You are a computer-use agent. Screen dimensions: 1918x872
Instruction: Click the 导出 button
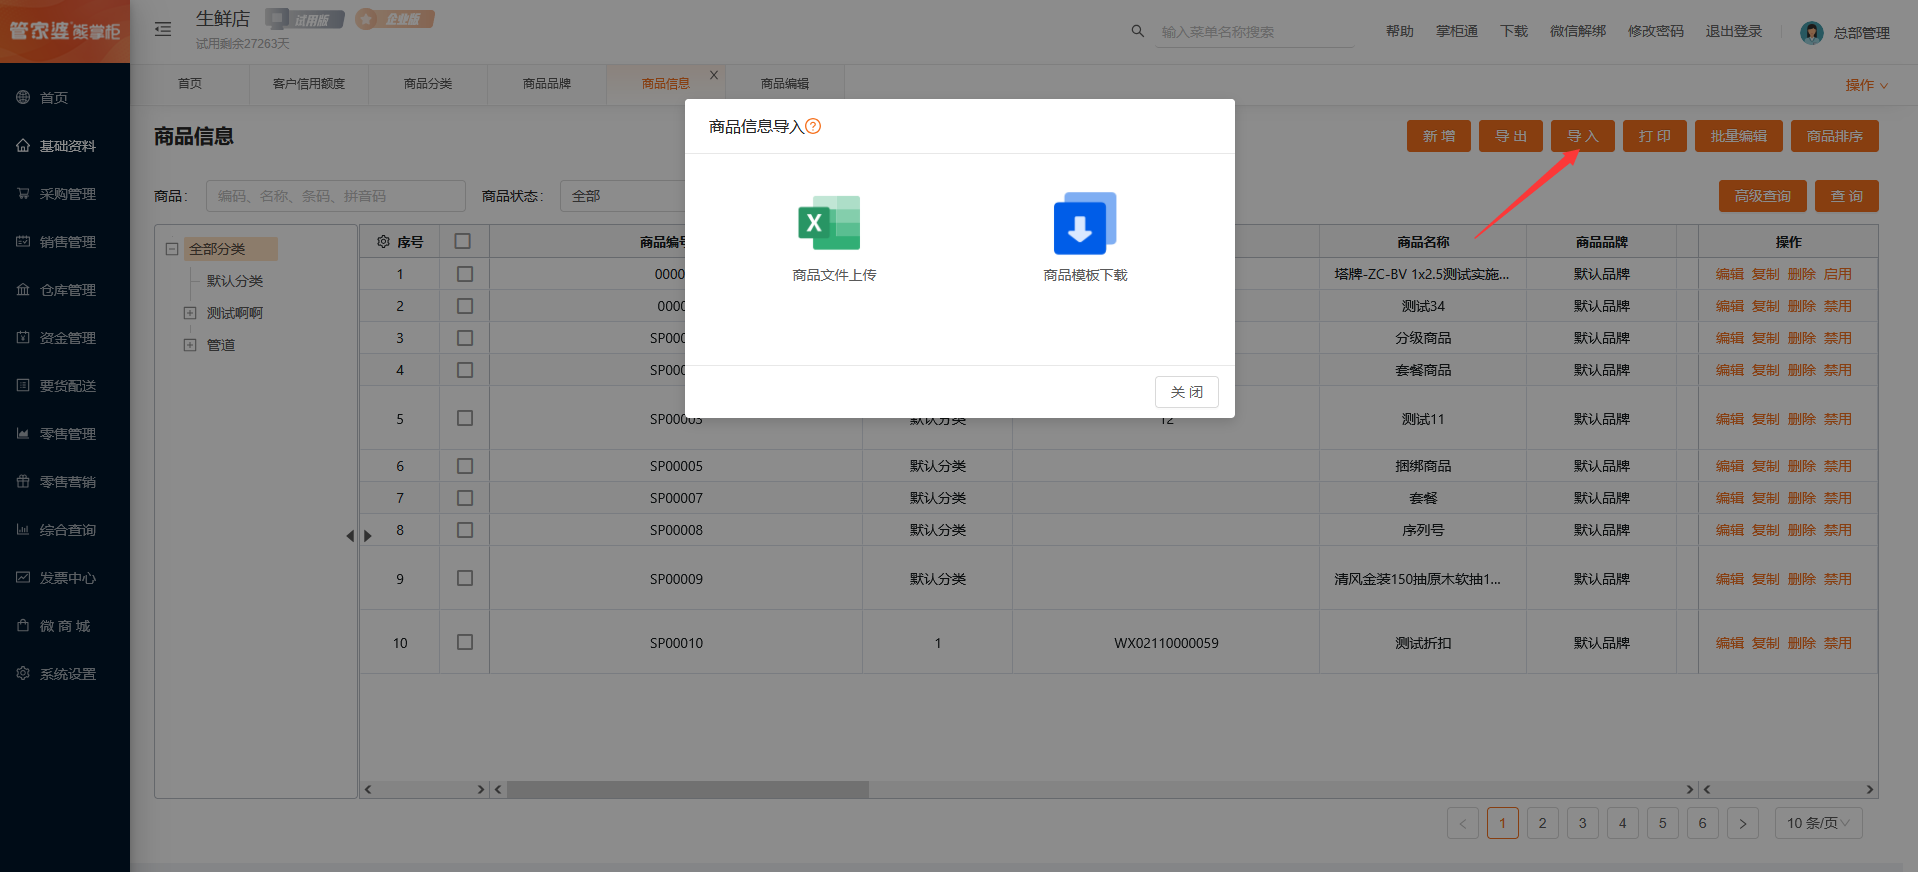point(1511,136)
